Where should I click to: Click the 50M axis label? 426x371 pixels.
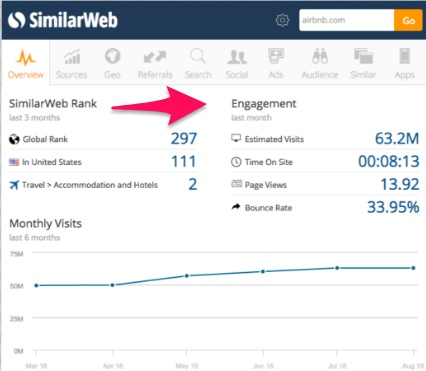17,286
